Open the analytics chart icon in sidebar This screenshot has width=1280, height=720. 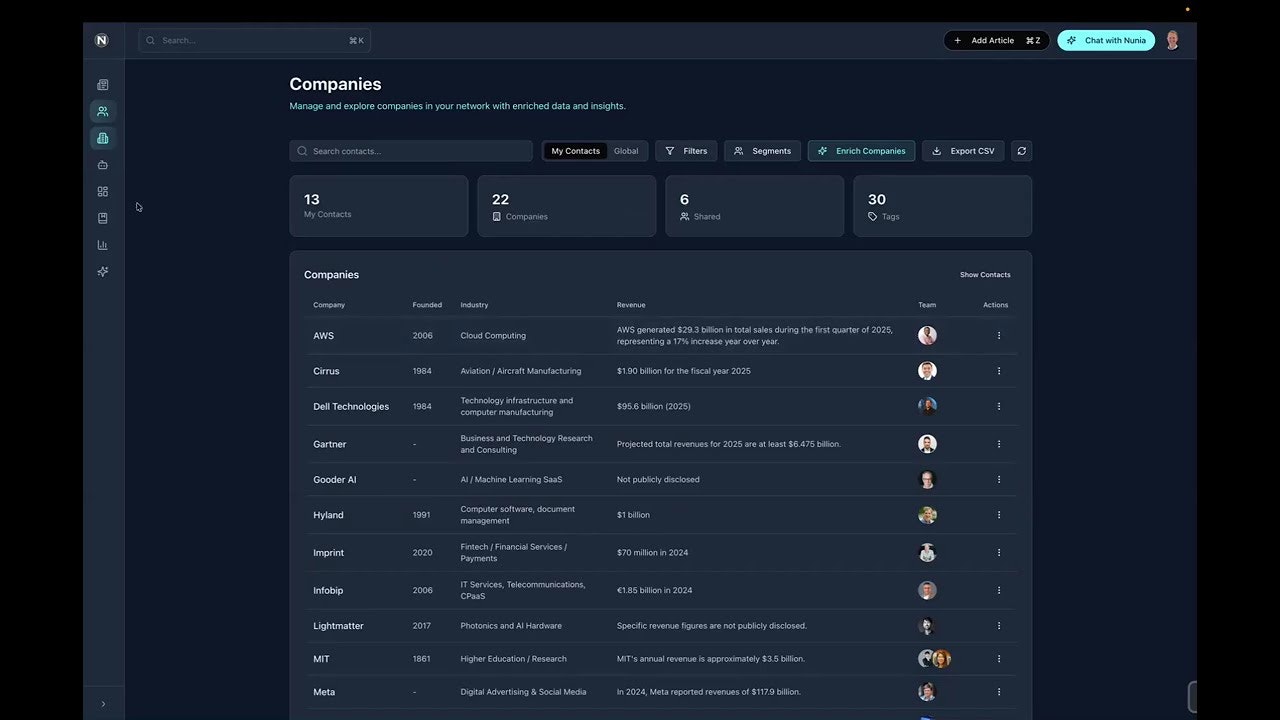tap(102, 244)
